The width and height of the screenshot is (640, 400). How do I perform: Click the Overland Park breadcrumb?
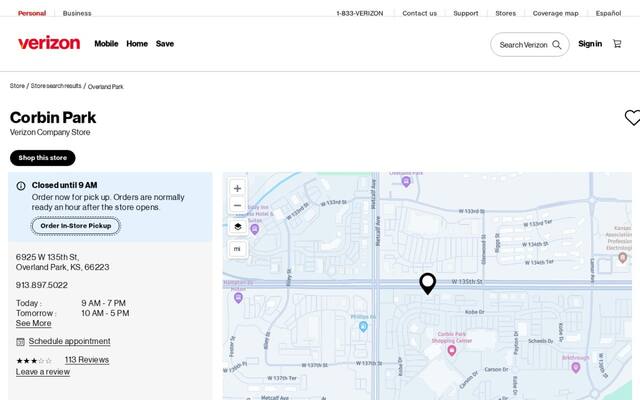(106, 87)
